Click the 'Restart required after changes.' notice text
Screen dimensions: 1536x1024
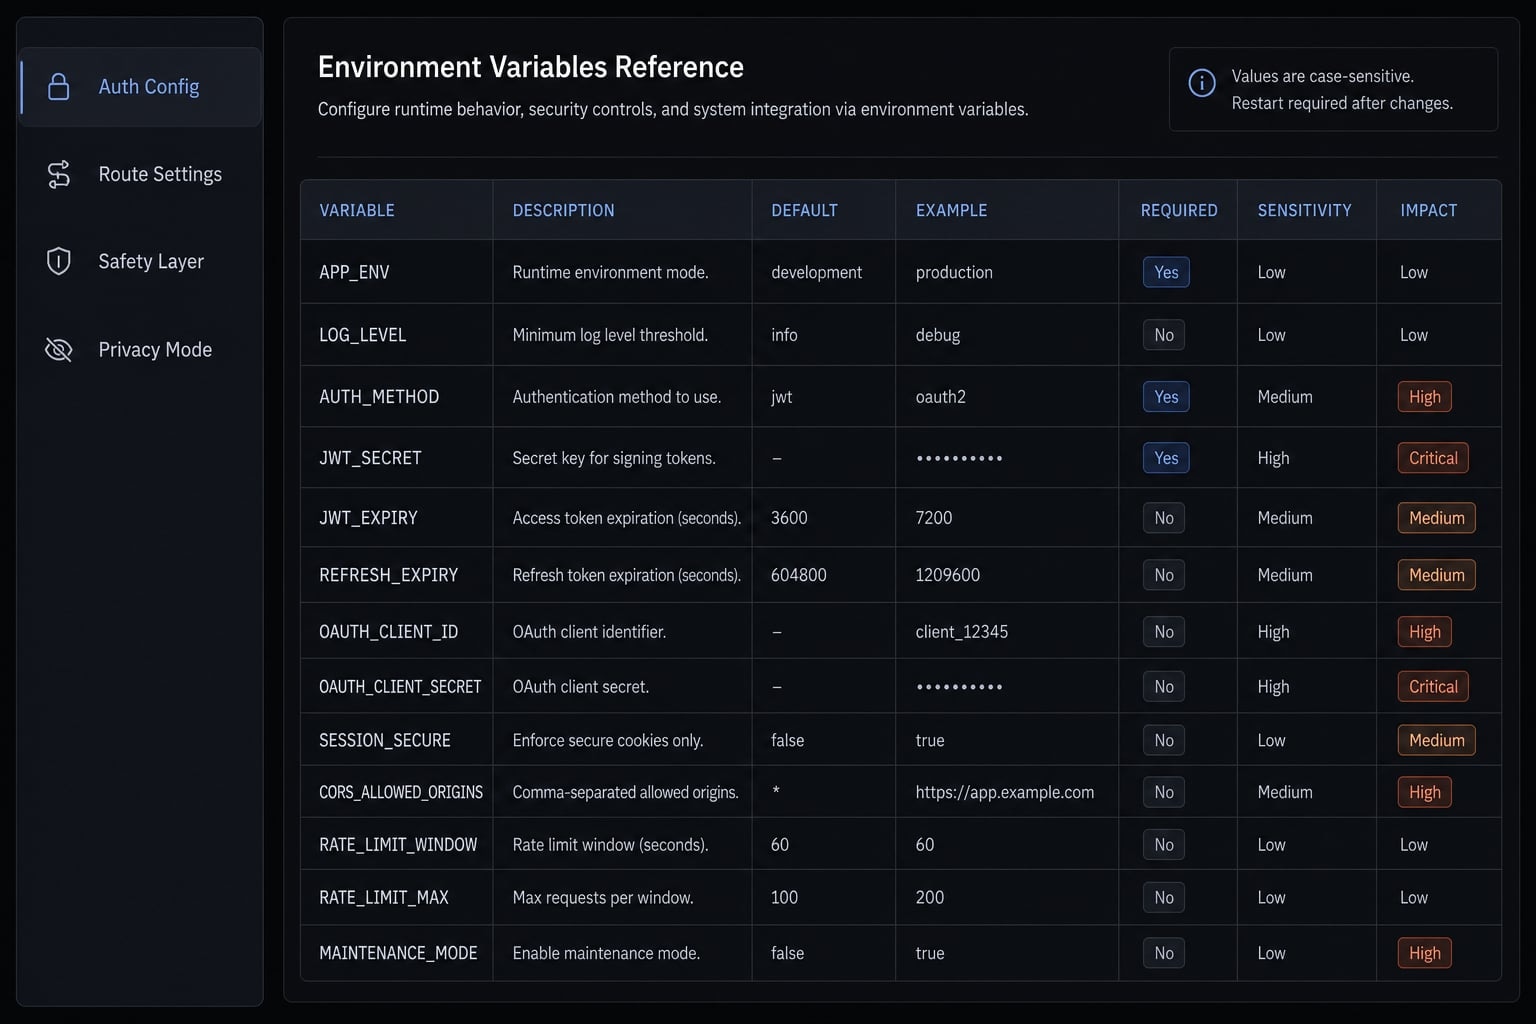pyautogui.click(x=1342, y=103)
